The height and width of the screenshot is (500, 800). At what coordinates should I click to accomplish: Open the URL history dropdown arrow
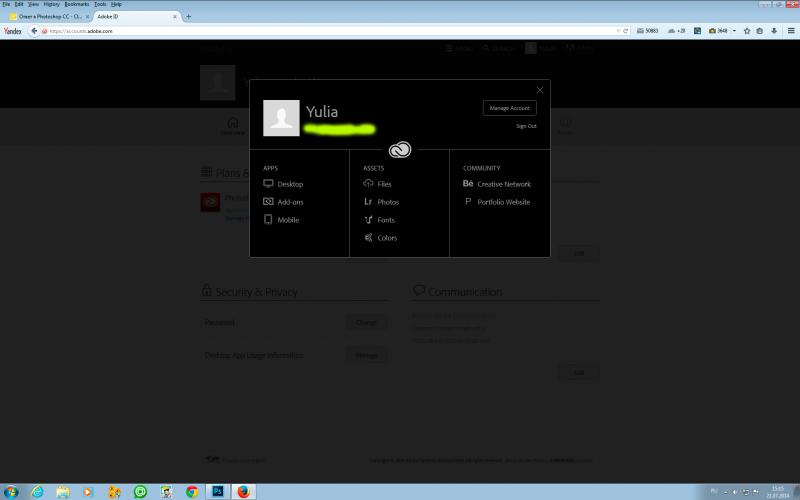click(x=618, y=31)
